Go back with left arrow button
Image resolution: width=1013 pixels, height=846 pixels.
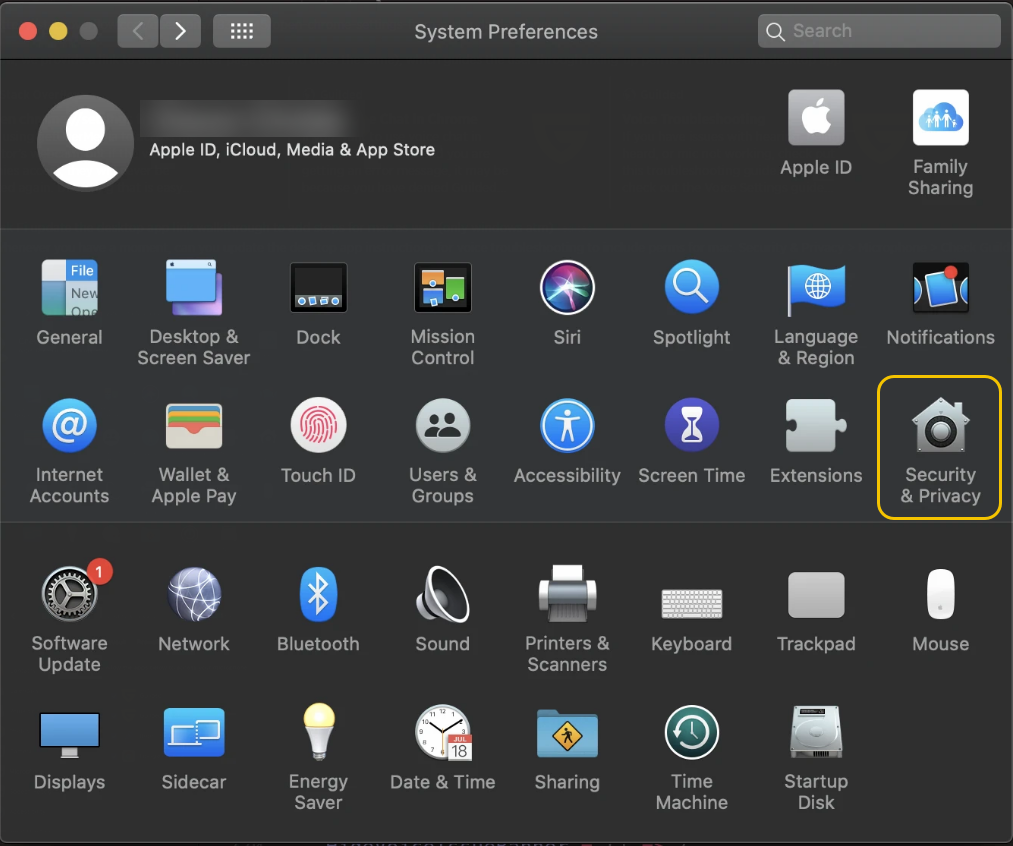(x=138, y=31)
